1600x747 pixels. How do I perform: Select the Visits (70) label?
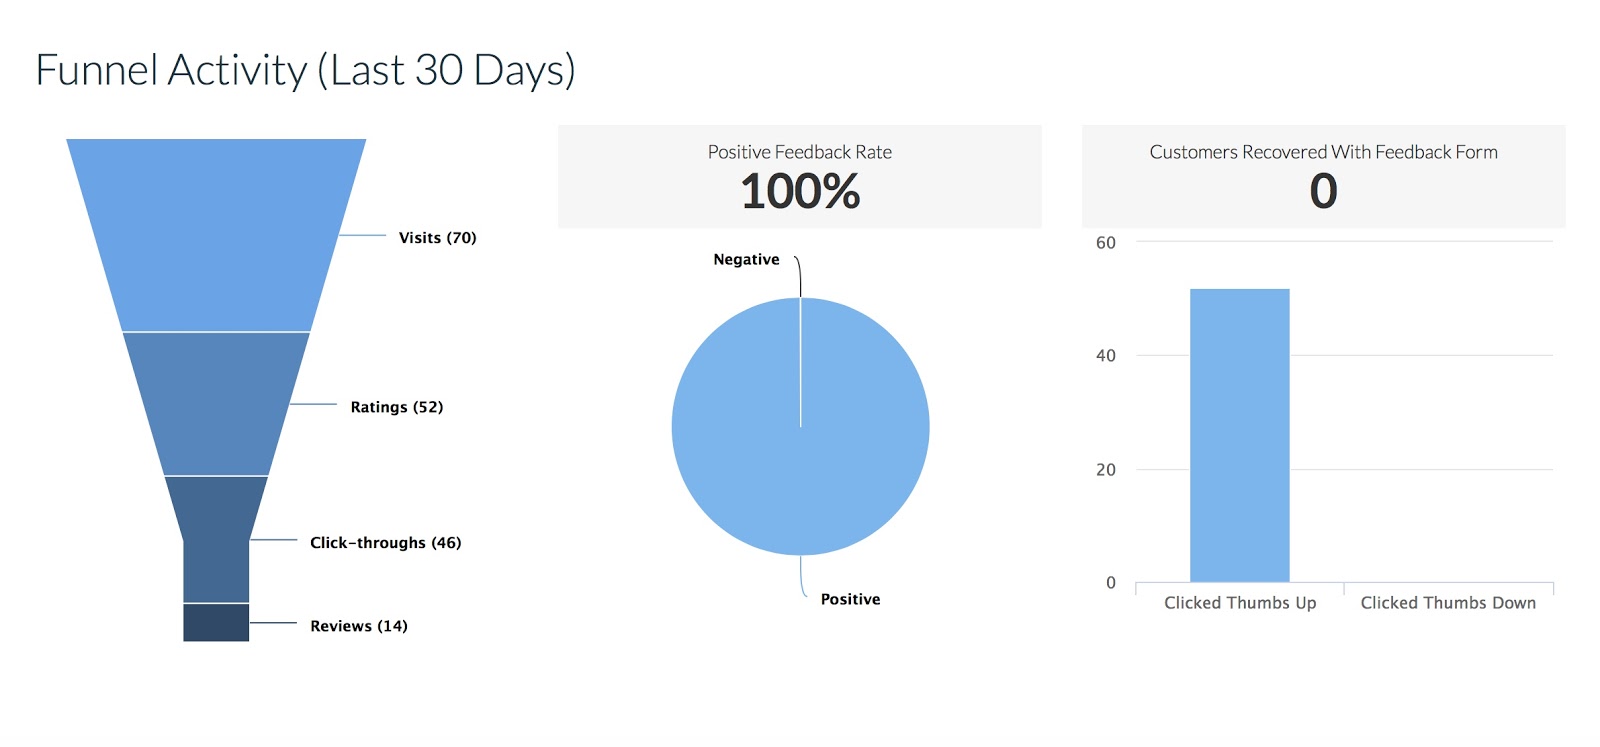coord(437,238)
